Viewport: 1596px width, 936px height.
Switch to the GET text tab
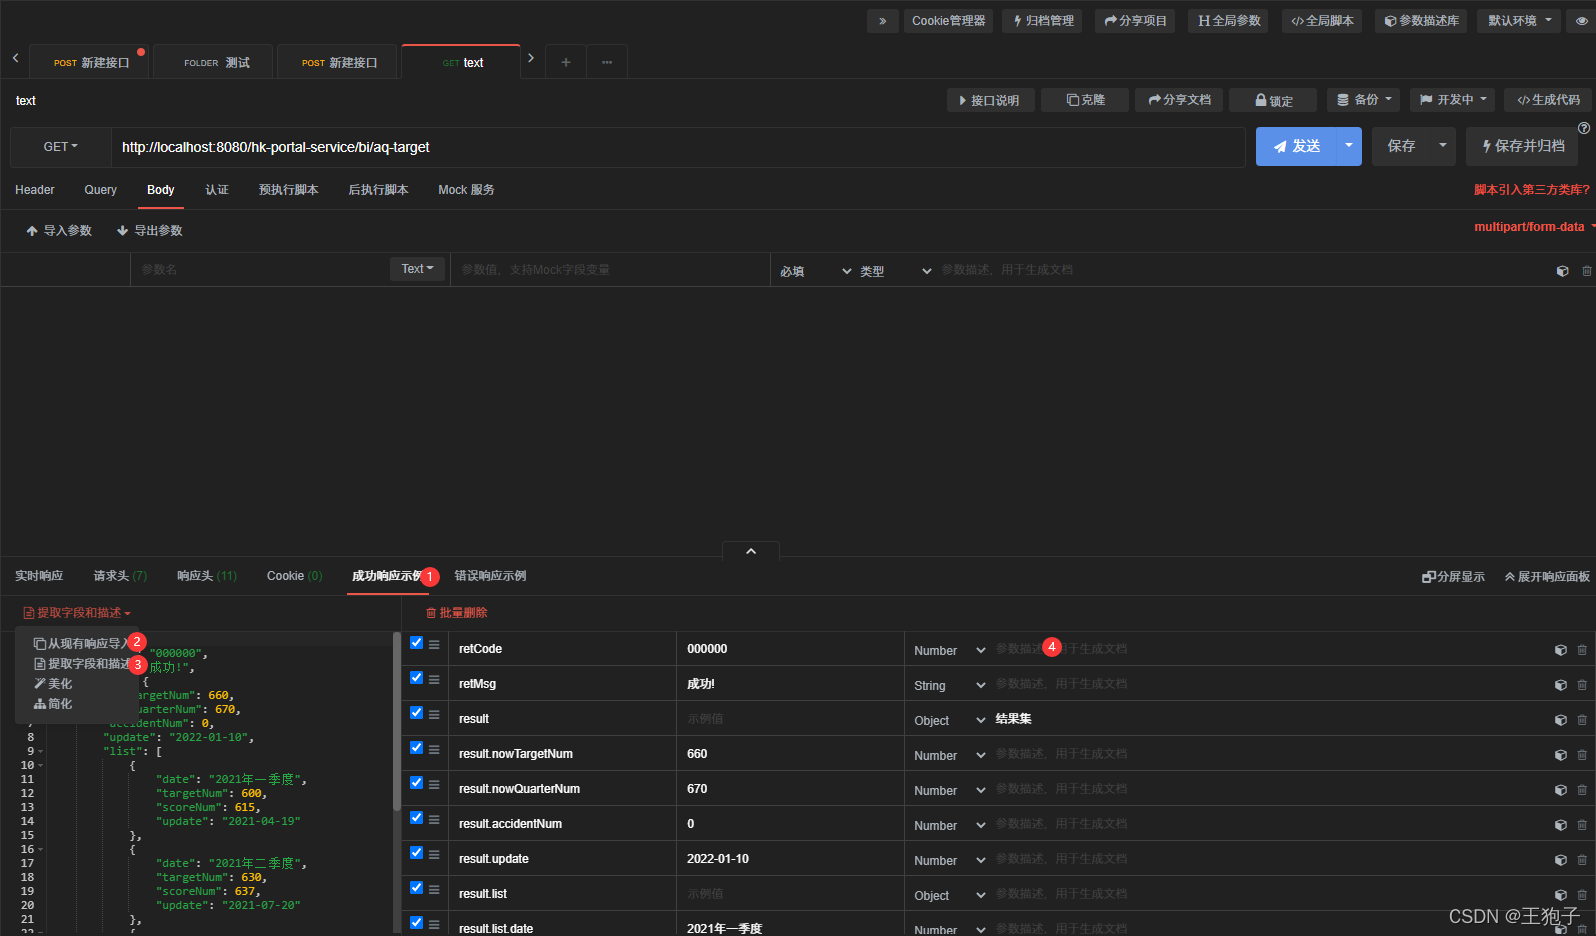coord(462,62)
